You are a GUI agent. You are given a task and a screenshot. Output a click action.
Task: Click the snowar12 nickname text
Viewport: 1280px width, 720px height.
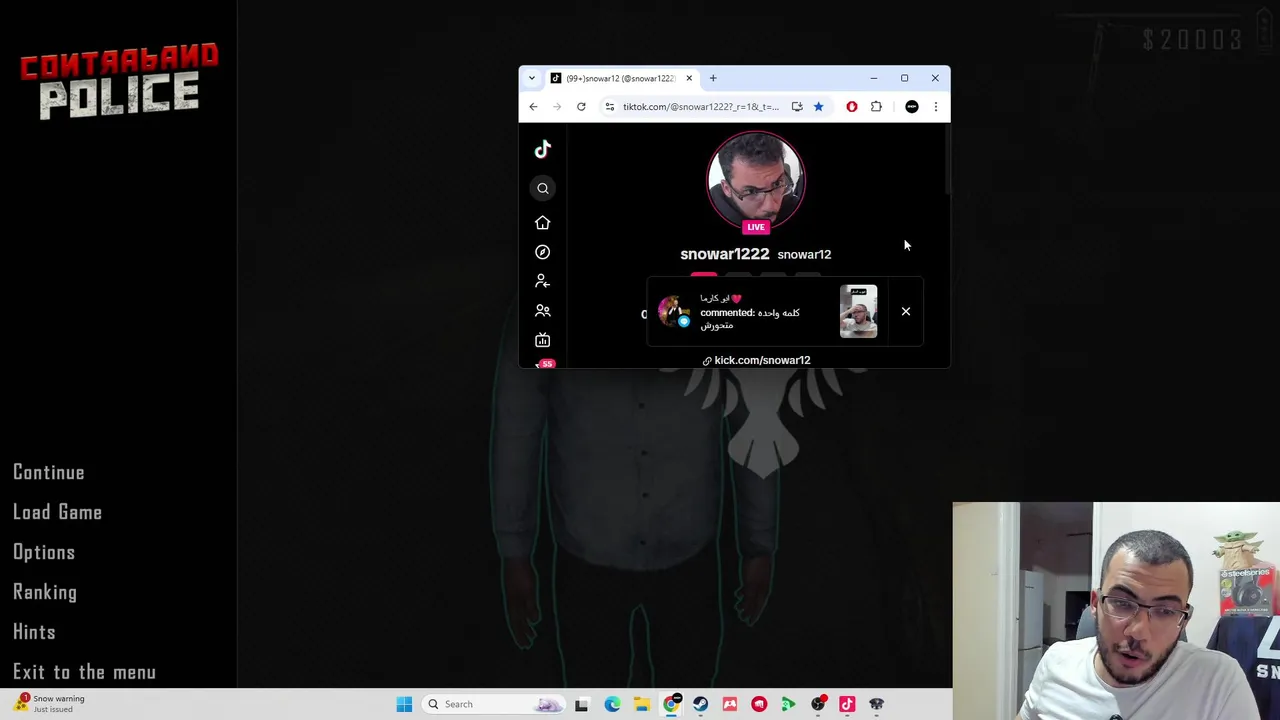coord(804,254)
